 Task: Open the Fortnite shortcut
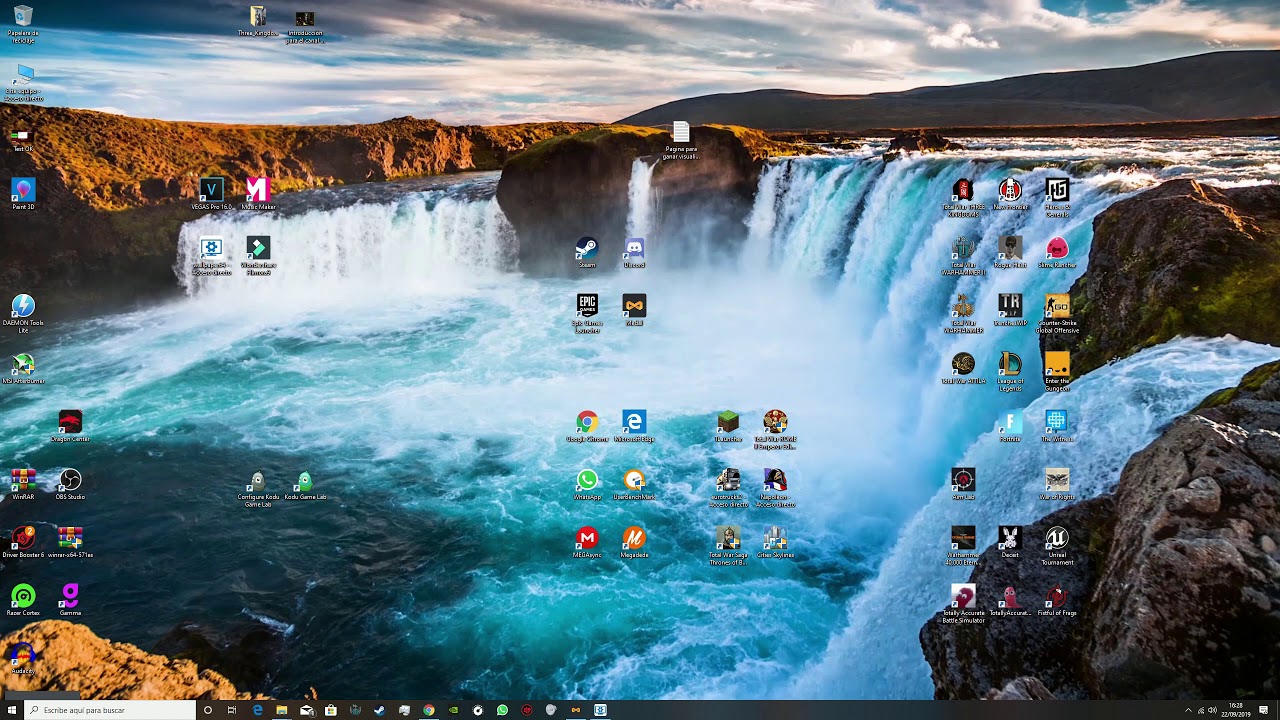click(1010, 426)
